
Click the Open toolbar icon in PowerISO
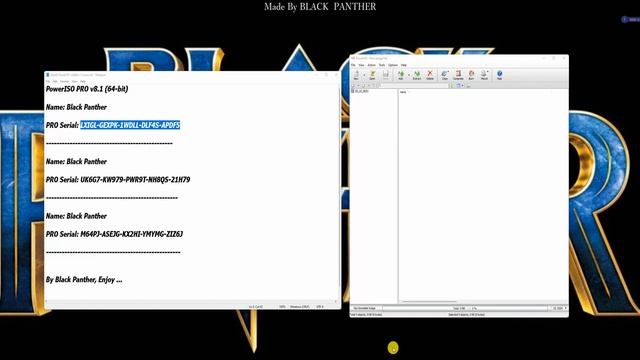tap(372, 75)
